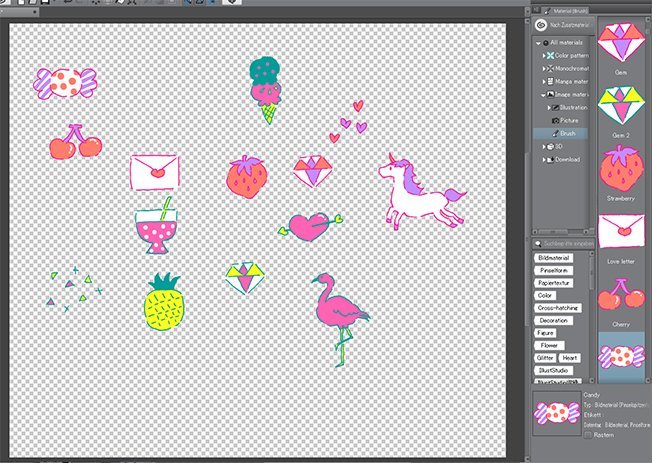This screenshot has height=463, width=652.
Task: Click the tree horizontal scrollbar right arrow
Action: click(x=586, y=232)
